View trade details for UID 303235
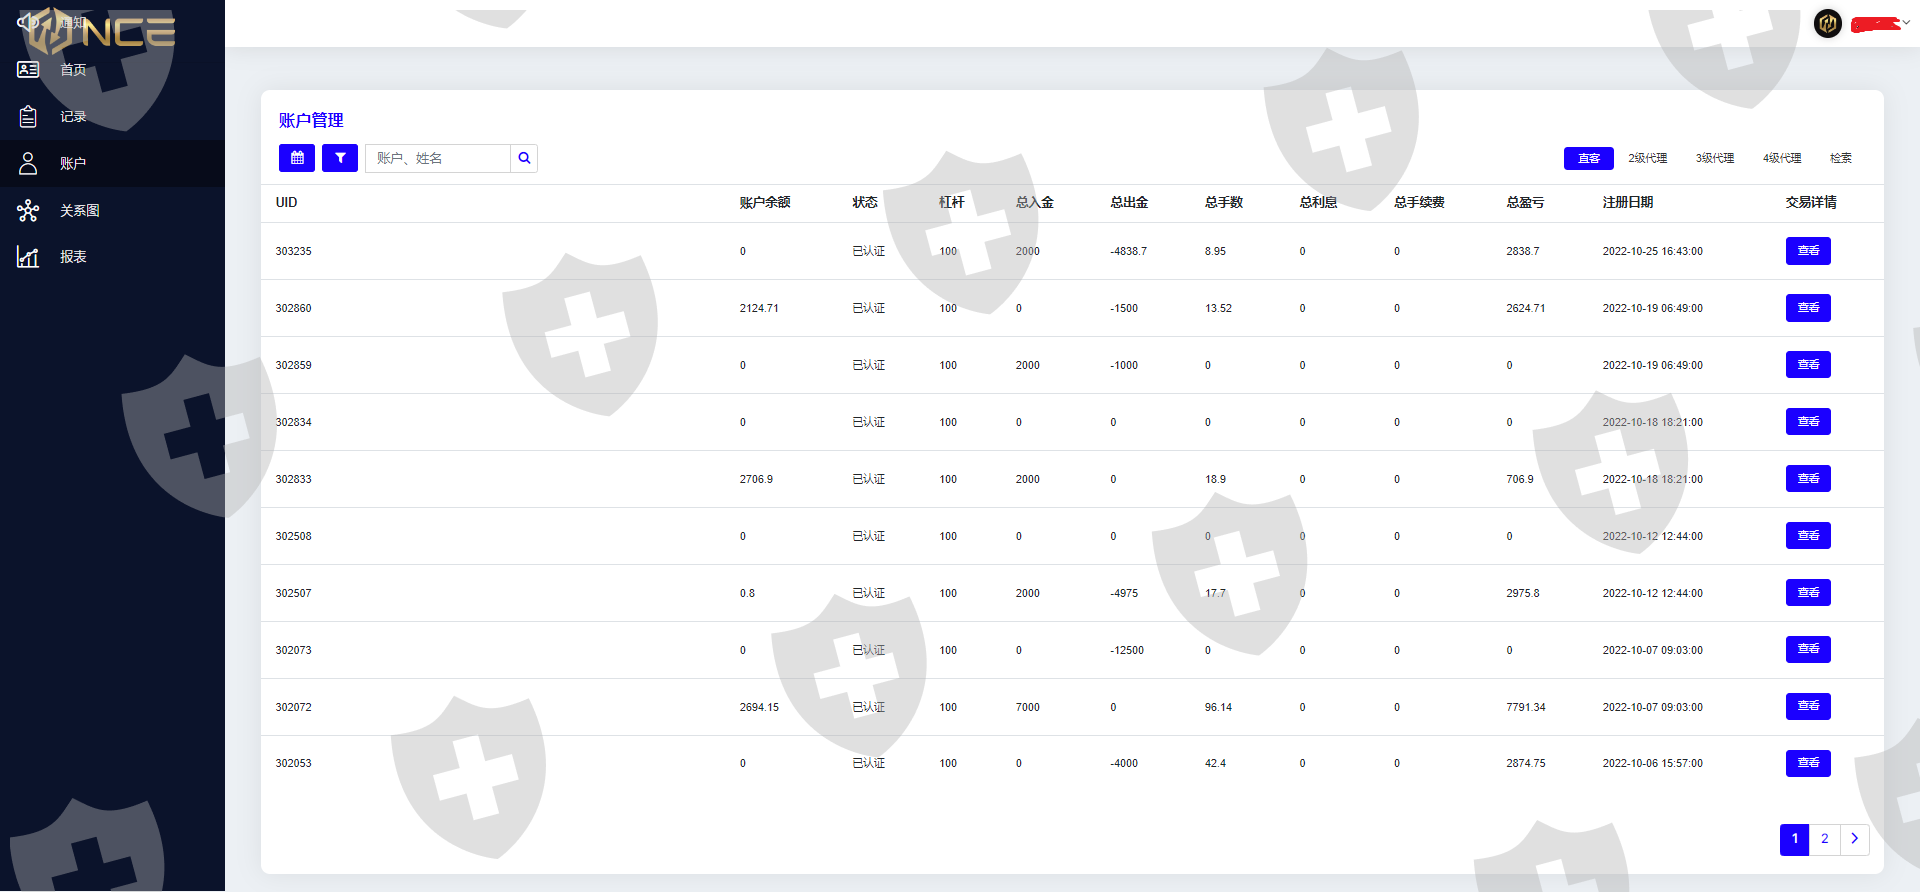The image size is (1920, 892). point(1808,251)
